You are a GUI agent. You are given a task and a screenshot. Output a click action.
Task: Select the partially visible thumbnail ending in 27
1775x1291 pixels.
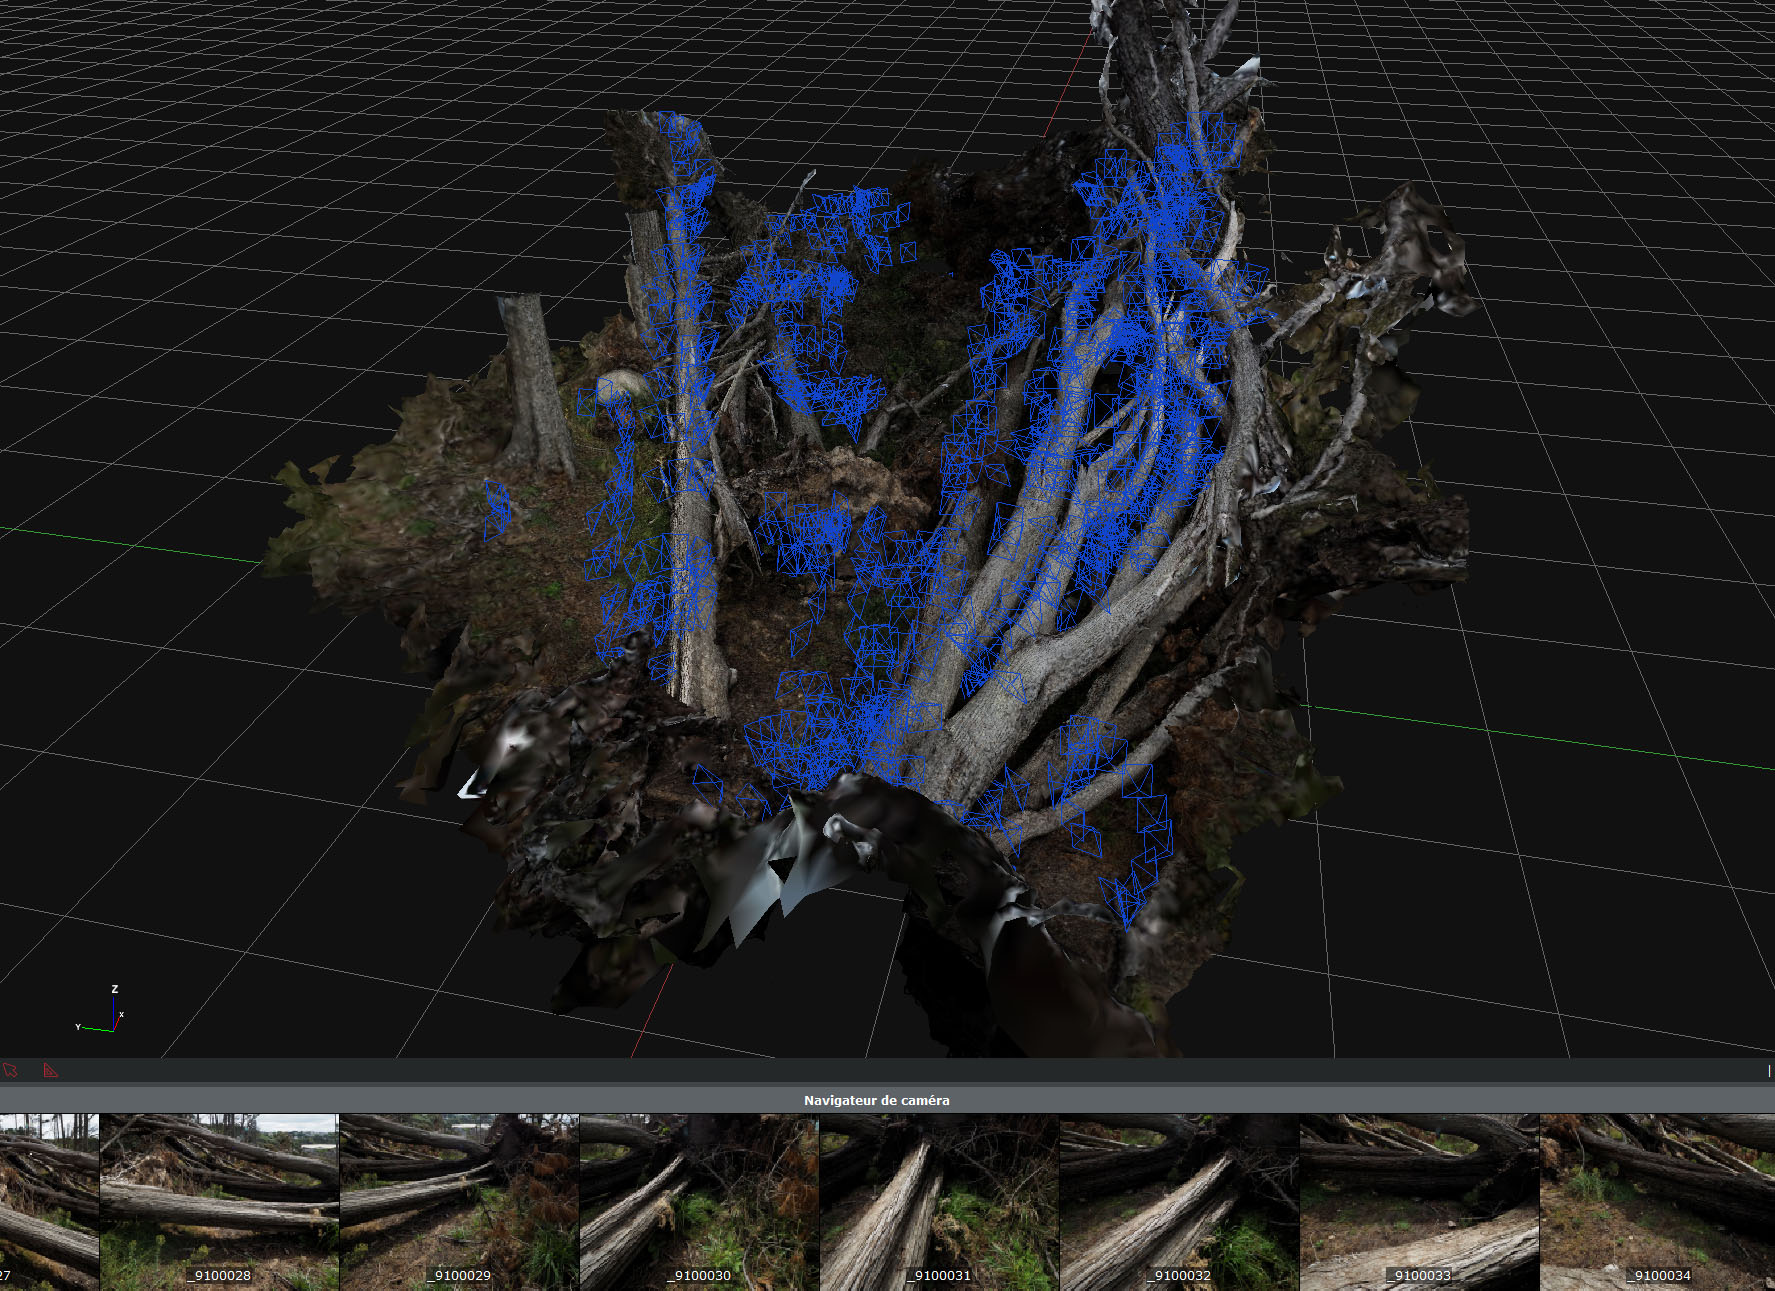click(48, 1200)
